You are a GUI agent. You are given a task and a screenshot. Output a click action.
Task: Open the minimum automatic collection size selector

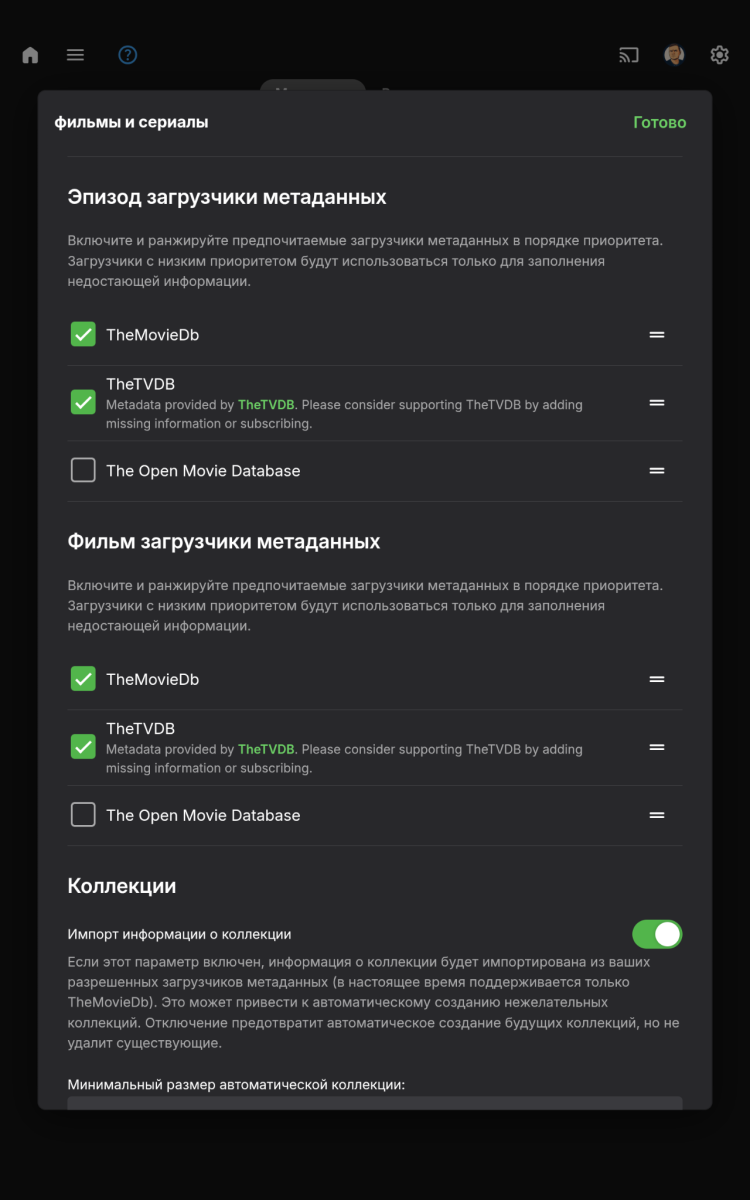coord(375,1104)
